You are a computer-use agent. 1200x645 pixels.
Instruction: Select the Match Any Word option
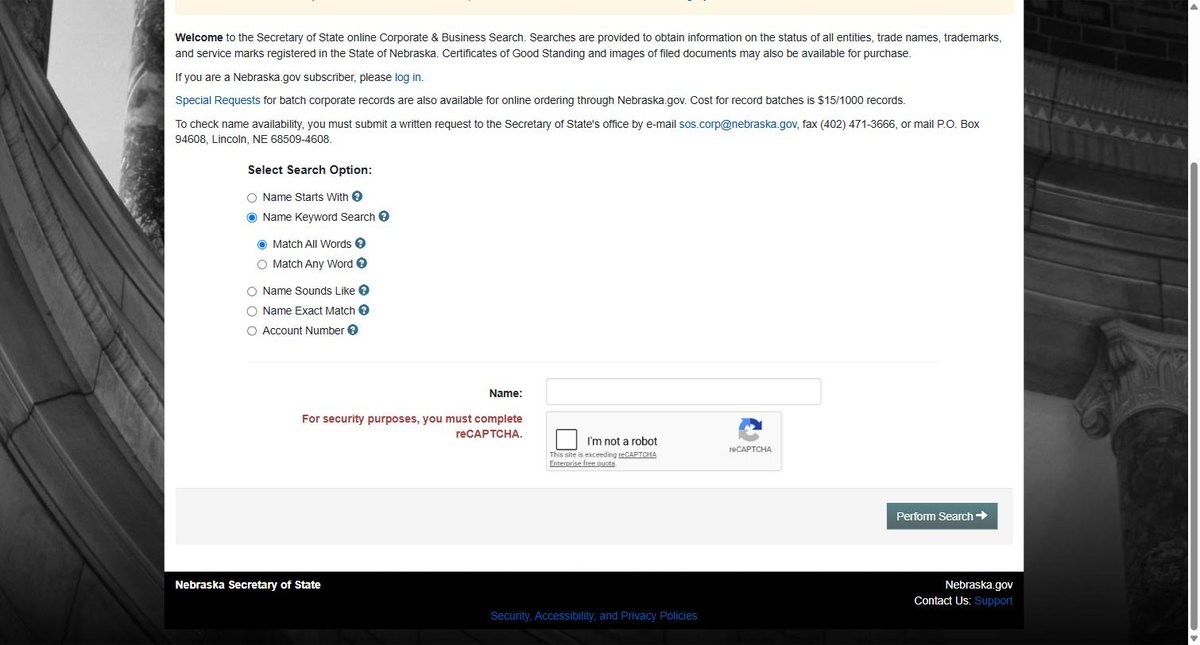(262, 264)
